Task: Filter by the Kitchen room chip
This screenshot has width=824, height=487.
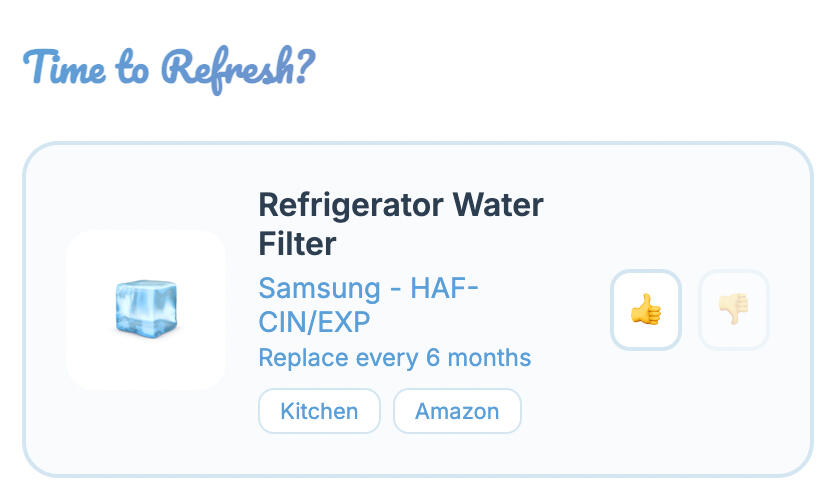Action: pos(319,411)
